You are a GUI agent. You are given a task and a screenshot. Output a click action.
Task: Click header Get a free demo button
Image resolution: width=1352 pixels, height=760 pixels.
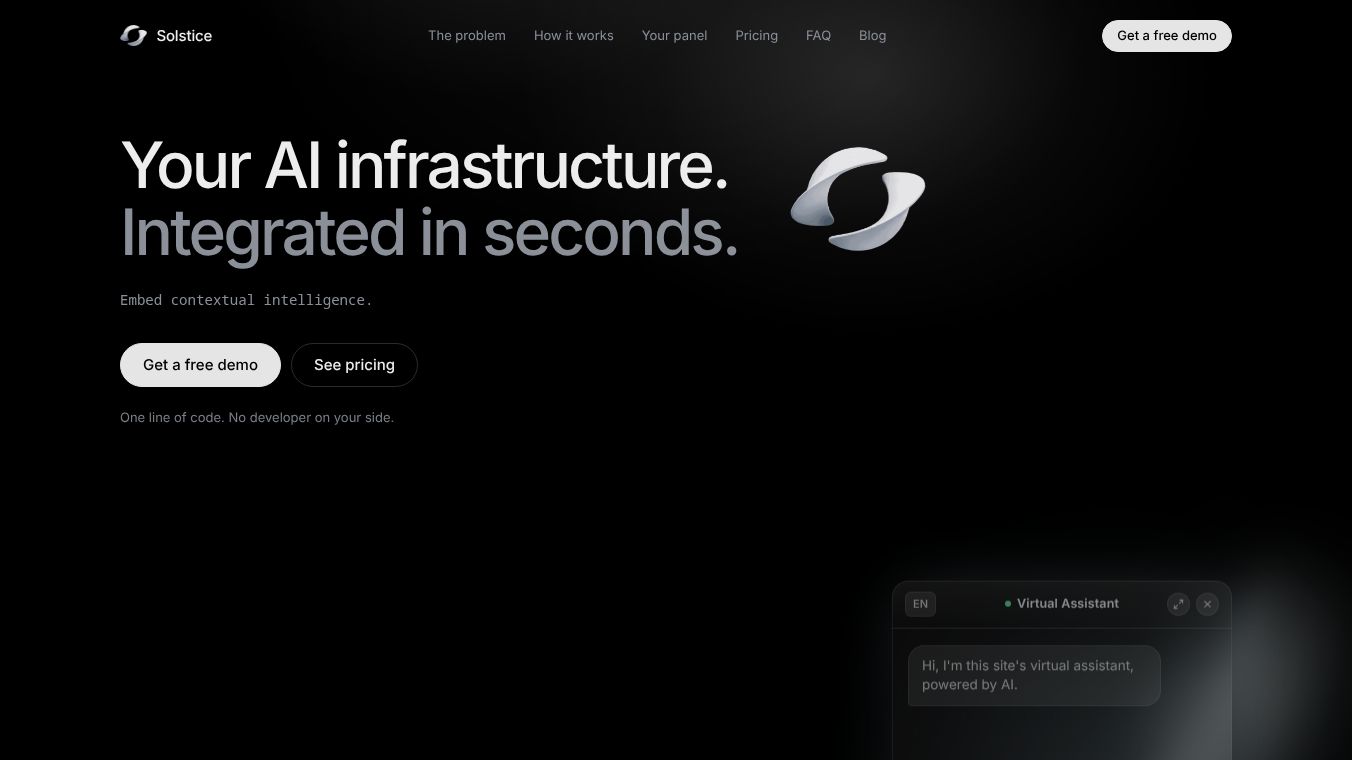click(1167, 36)
